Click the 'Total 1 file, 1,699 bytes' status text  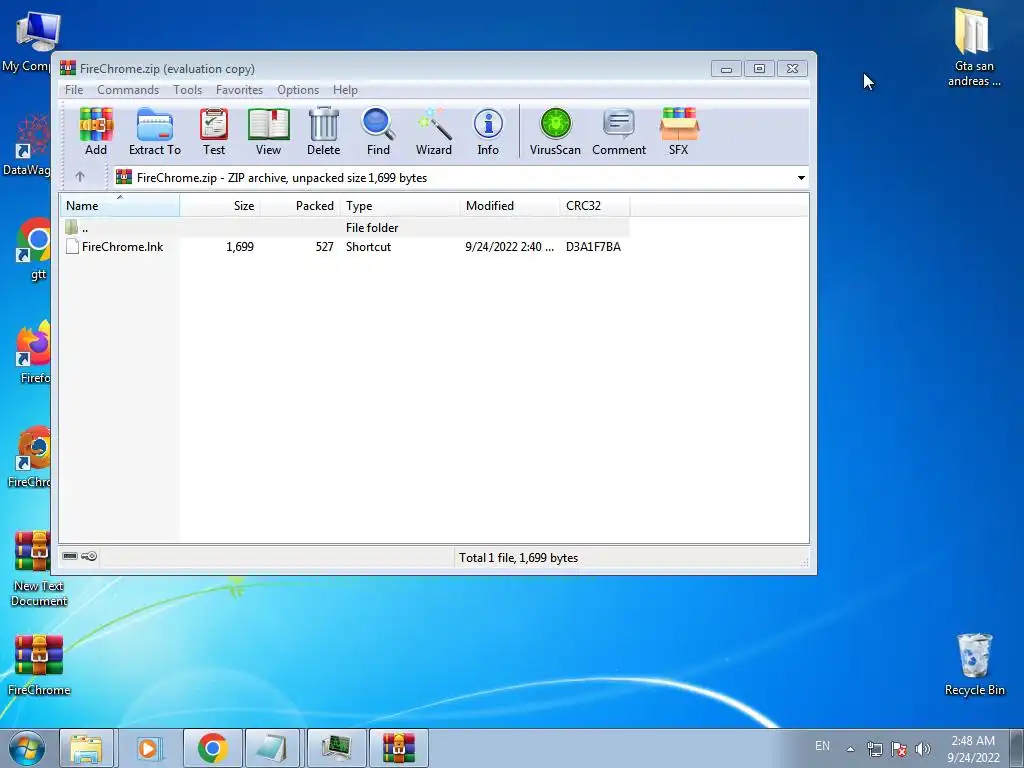518,558
